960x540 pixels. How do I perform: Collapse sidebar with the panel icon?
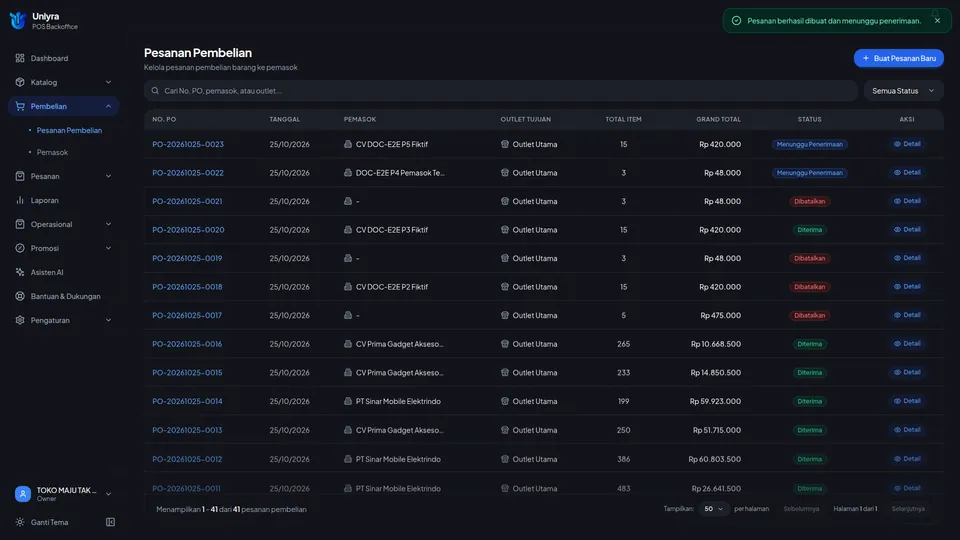tap(110, 522)
